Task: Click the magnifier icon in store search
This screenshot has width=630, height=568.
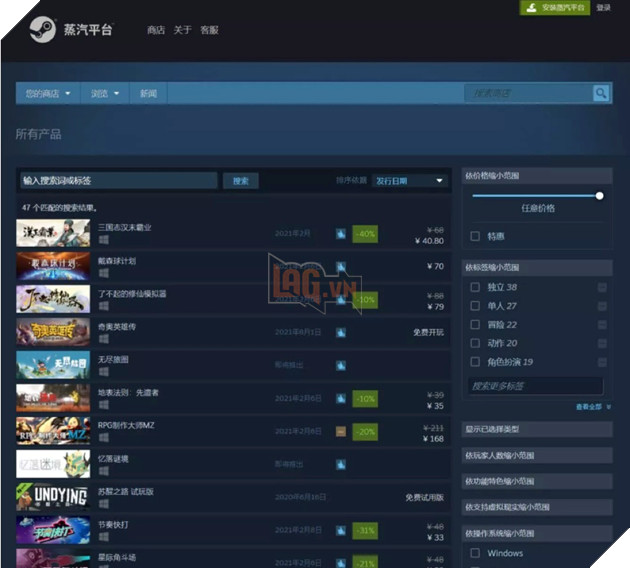Action: [601, 93]
